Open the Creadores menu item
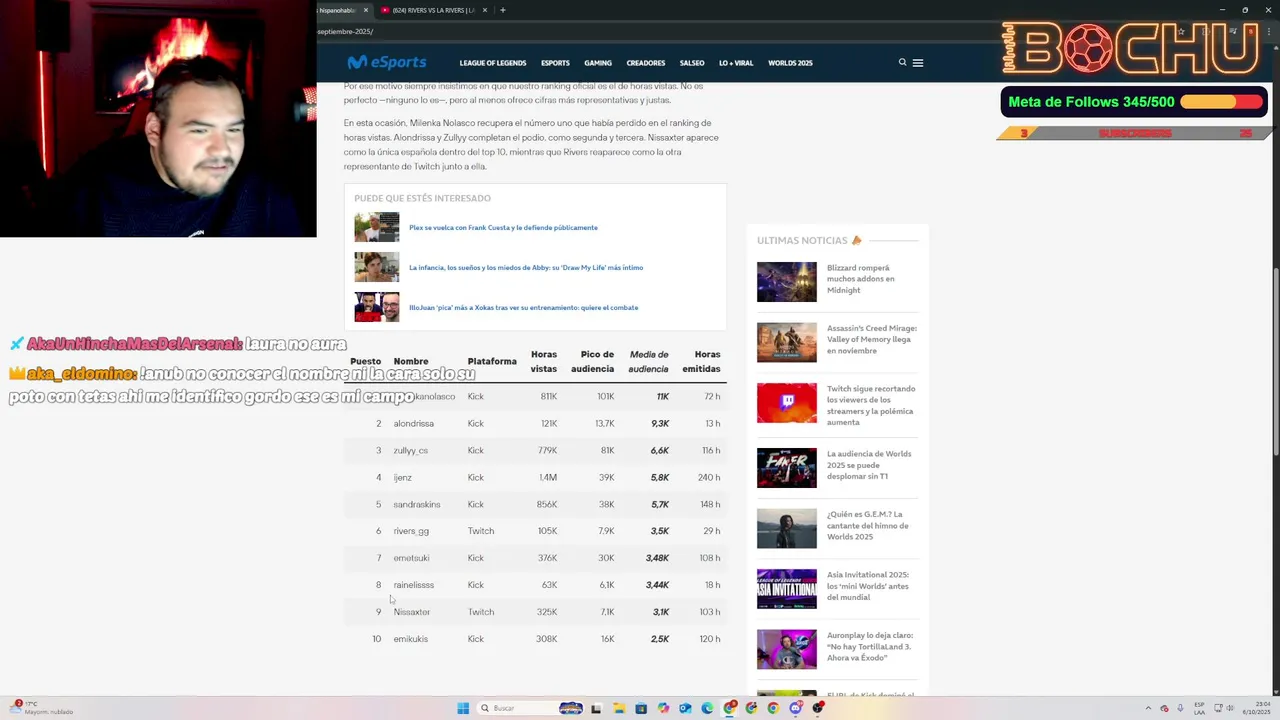1280x720 pixels. 646,63
